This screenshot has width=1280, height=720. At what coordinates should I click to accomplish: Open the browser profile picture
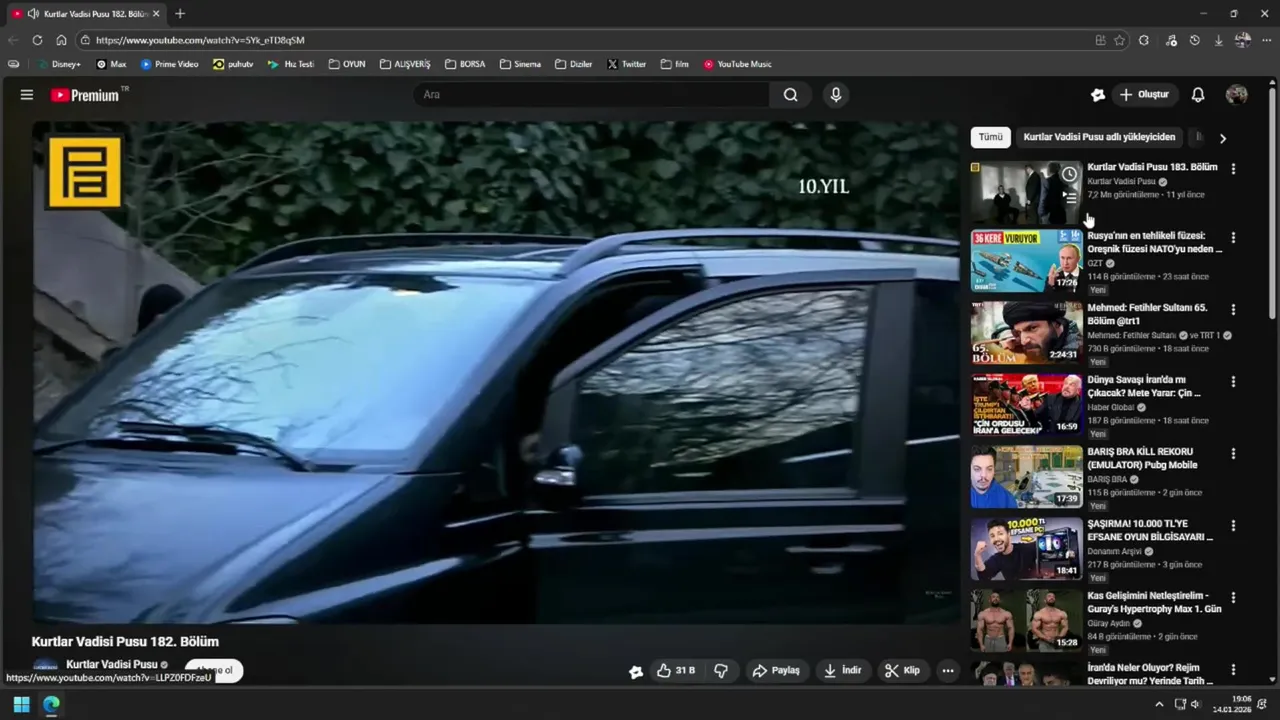pyautogui.click(x=1243, y=40)
